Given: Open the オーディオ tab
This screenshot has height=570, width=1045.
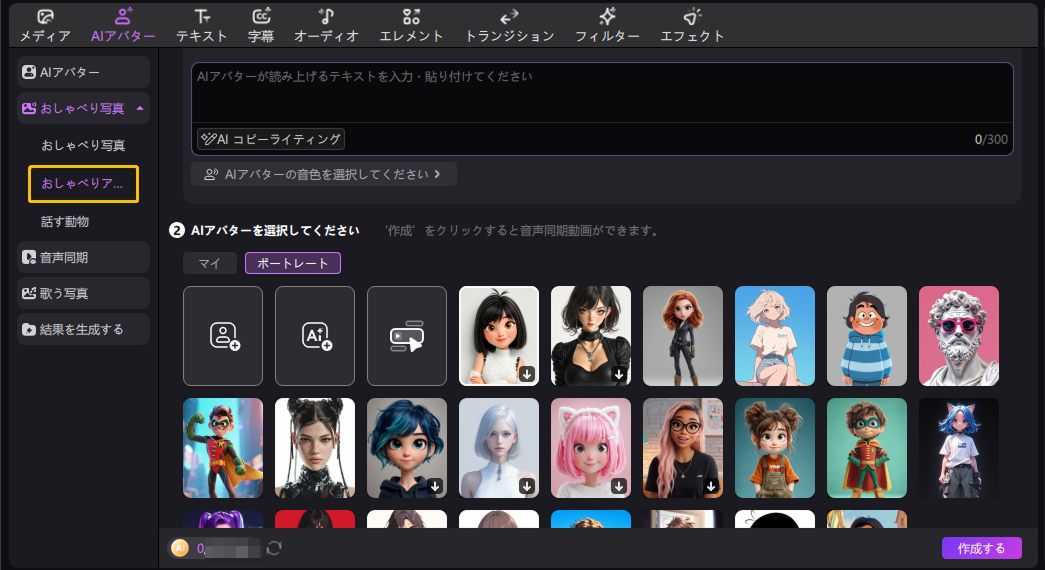Looking at the screenshot, I should (x=326, y=26).
